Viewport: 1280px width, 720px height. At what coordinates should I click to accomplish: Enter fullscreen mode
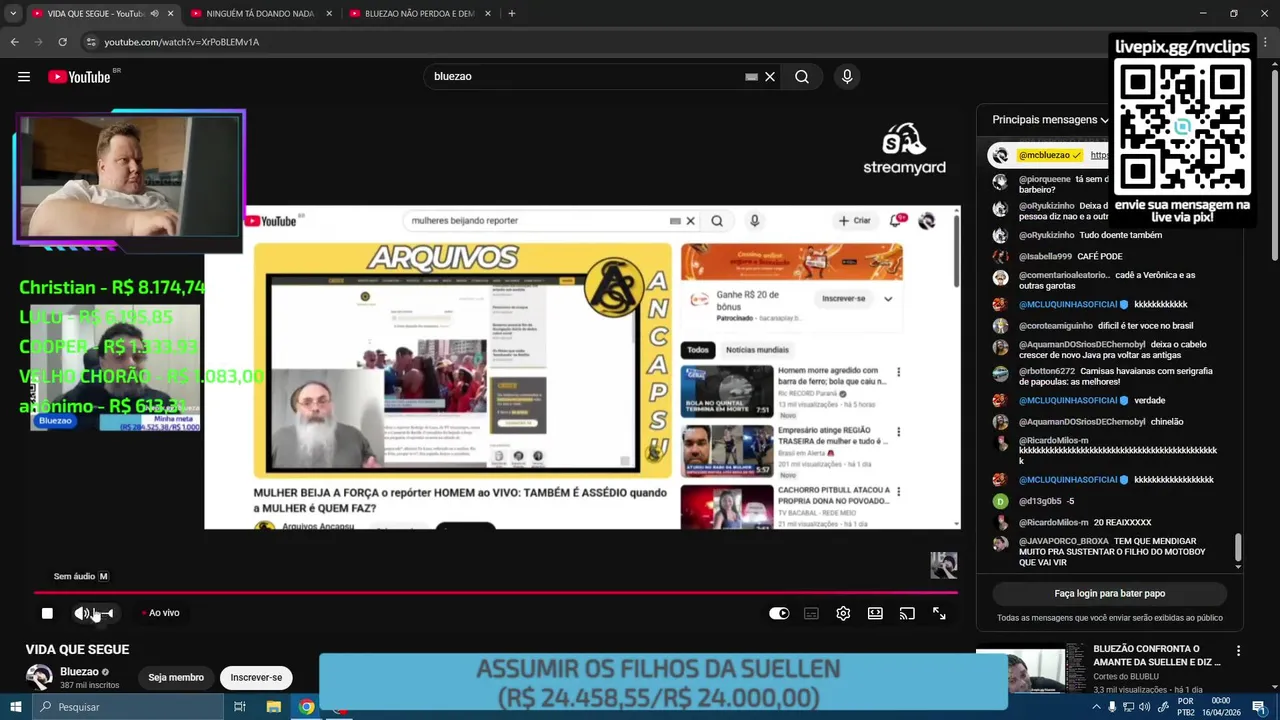(x=939, y=613)
